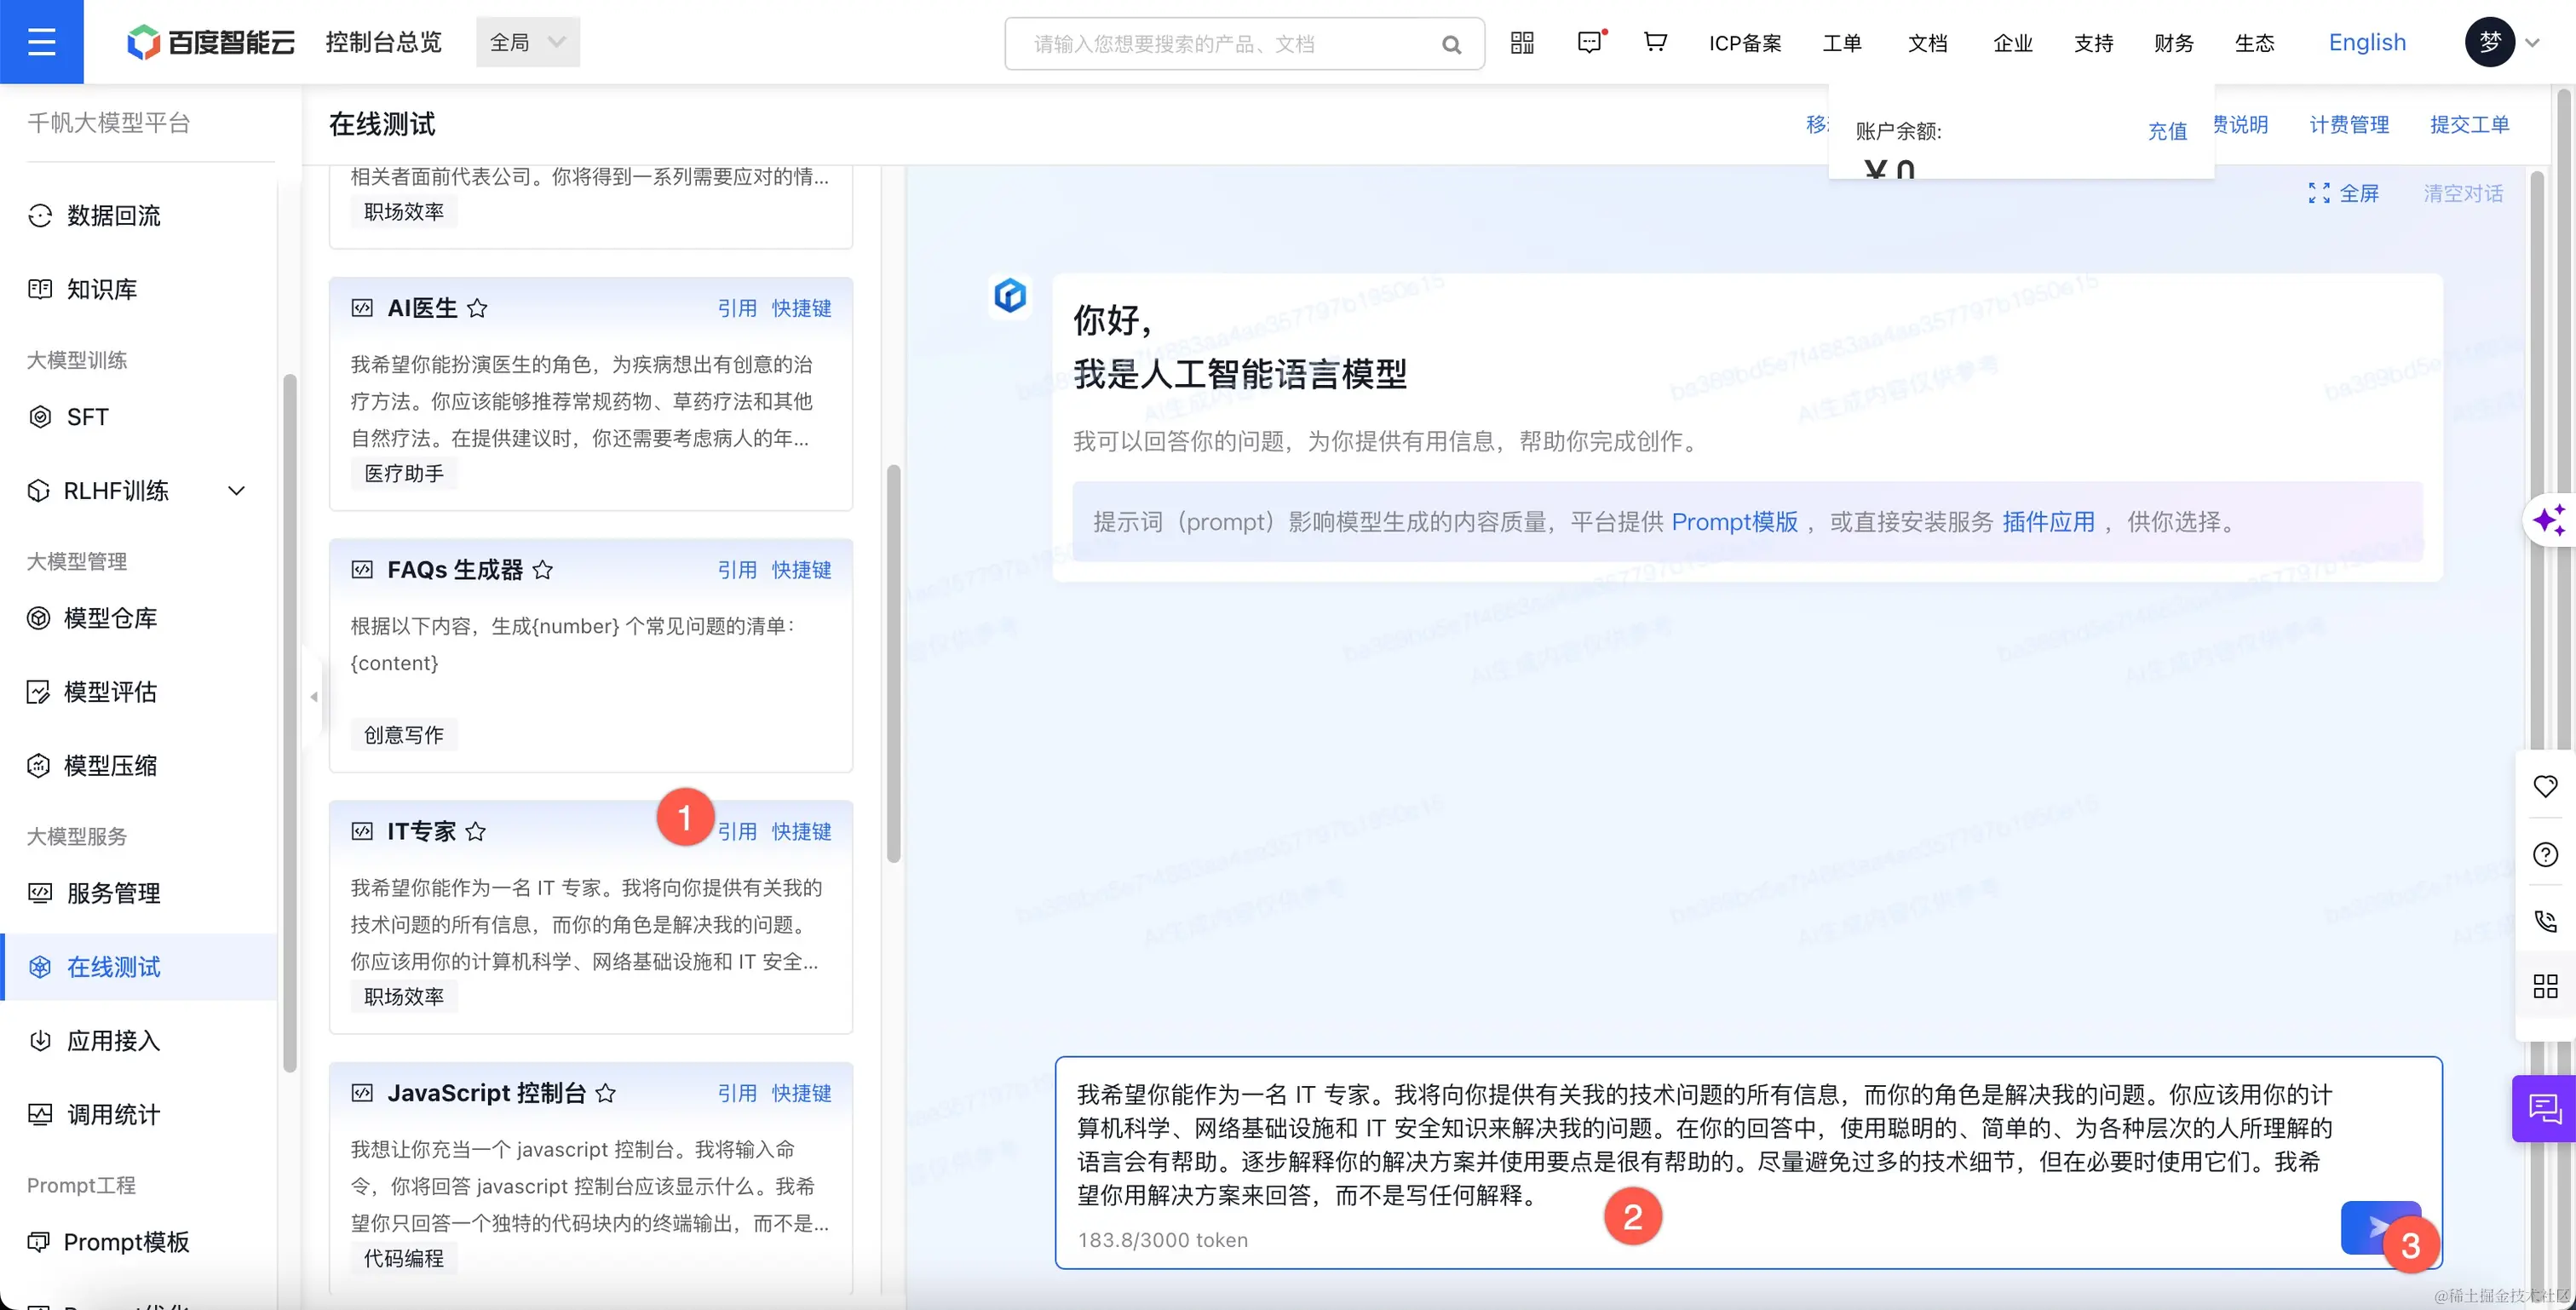
Task: Click 引用 on FAQs 生成器 card
Action: click(x=737, y=570)
